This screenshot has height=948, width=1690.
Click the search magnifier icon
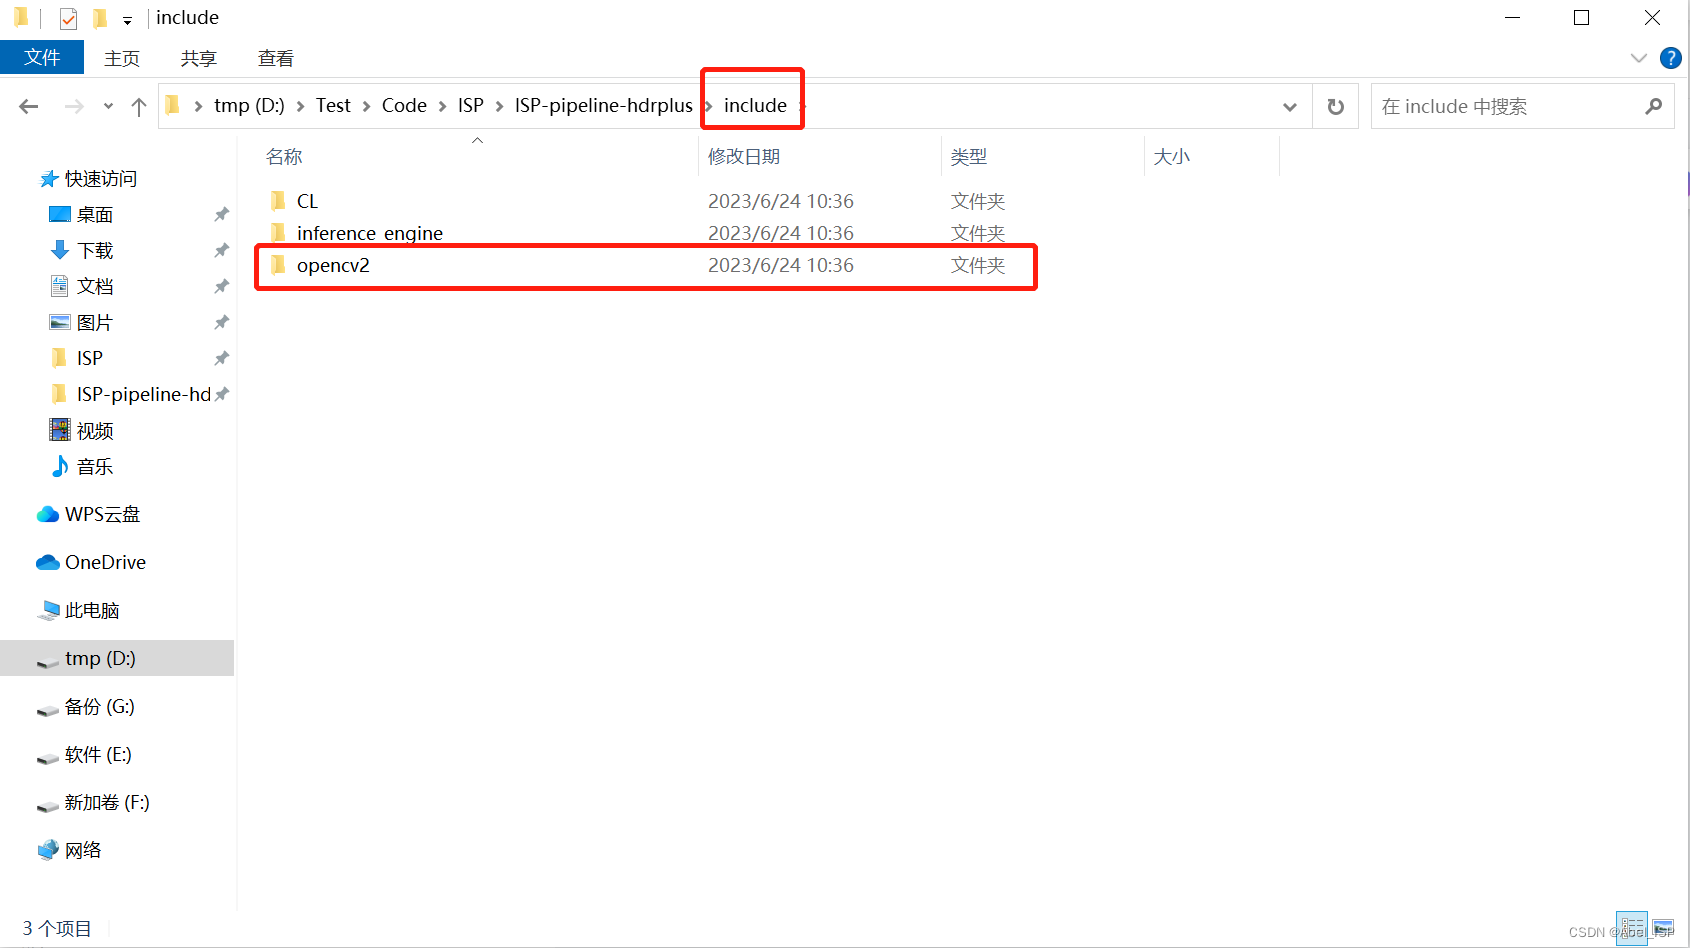1655,105
